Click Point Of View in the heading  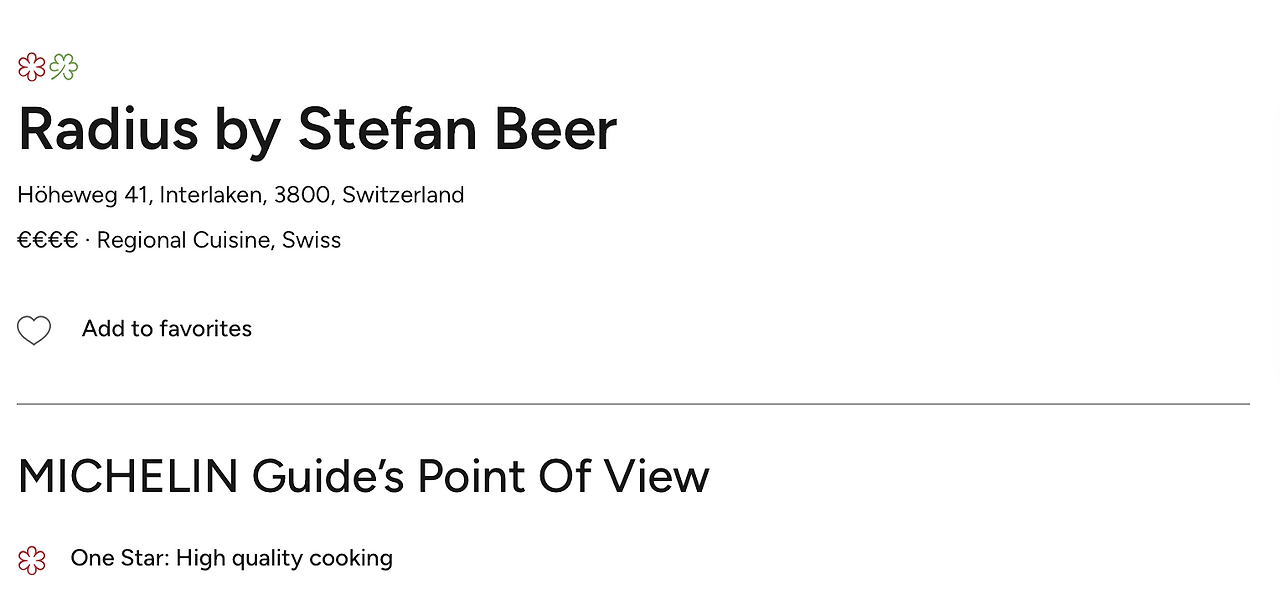click(x=563, y=476)
